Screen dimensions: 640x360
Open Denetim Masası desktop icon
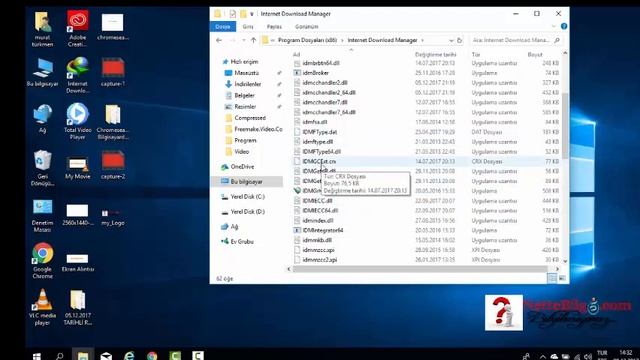coord(42,215)
